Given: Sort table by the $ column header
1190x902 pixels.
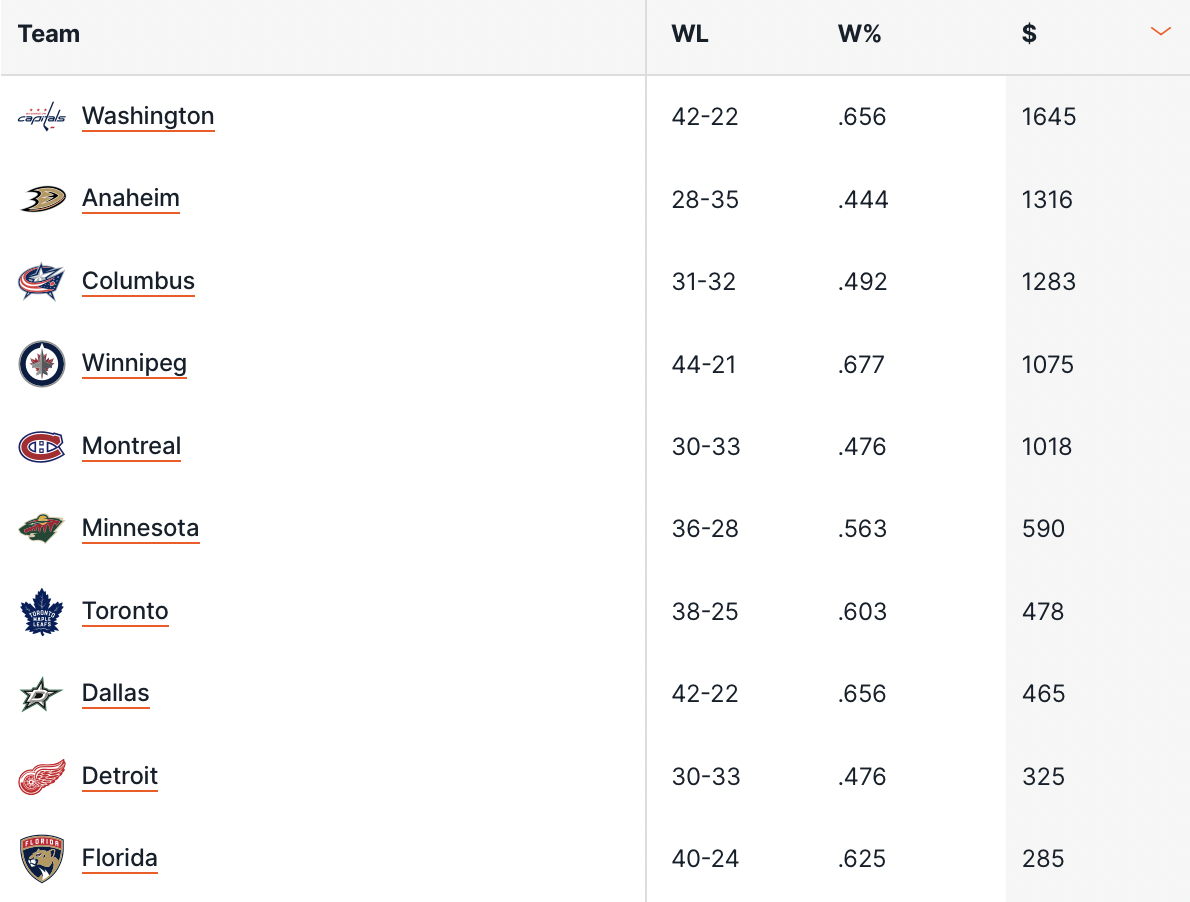Looking at the screenshot, I should pyautogui.click(x=1029, y=33).
